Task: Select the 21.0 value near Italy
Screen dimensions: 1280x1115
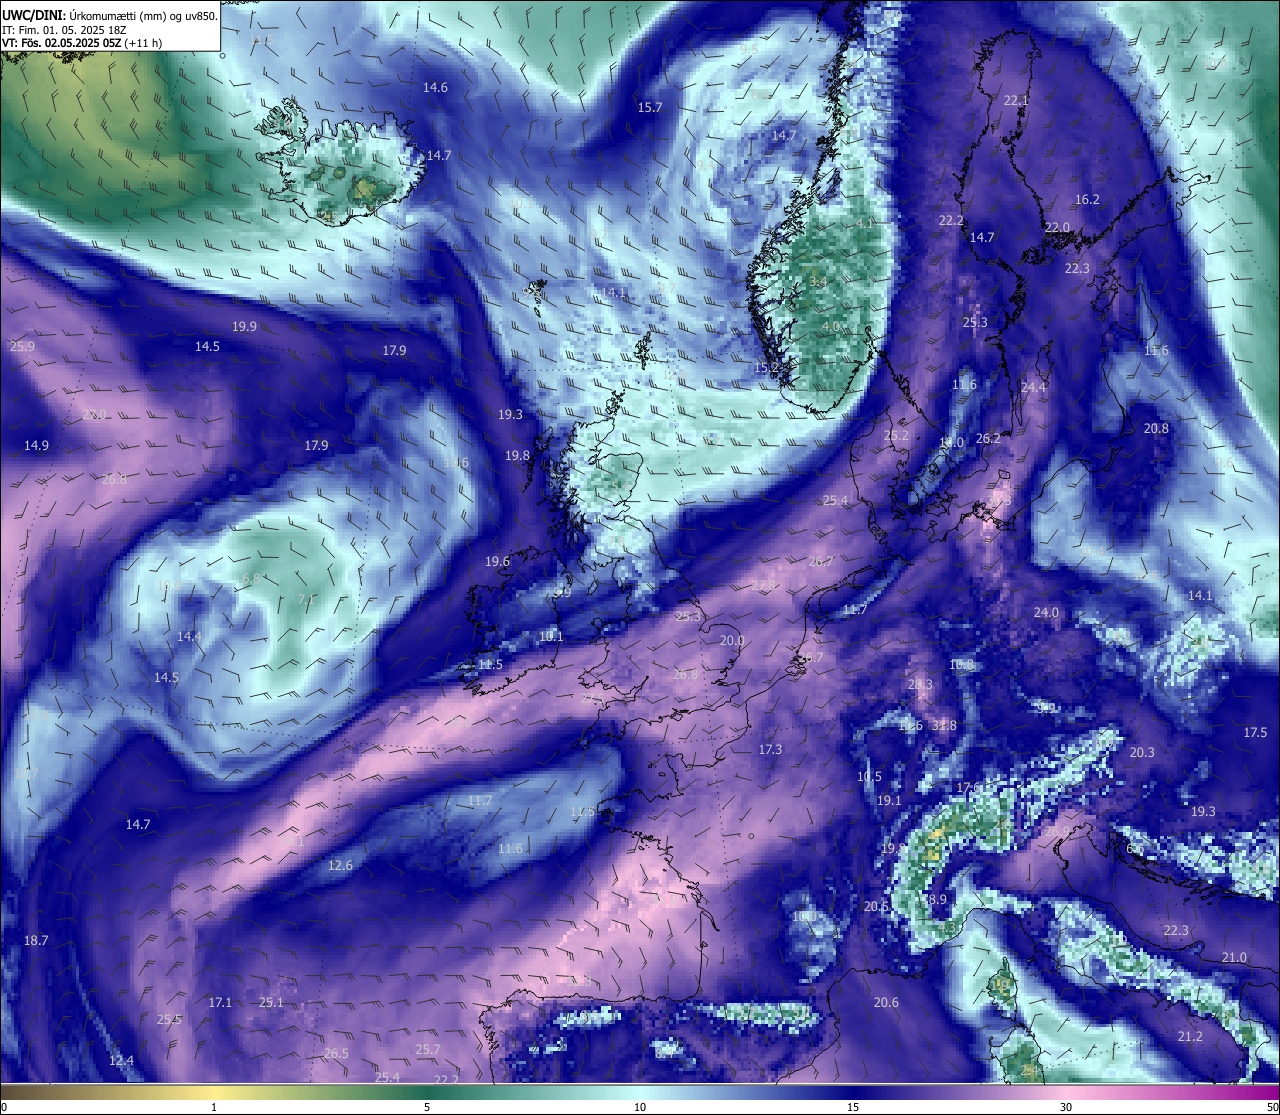Action: pos(1234,958)
